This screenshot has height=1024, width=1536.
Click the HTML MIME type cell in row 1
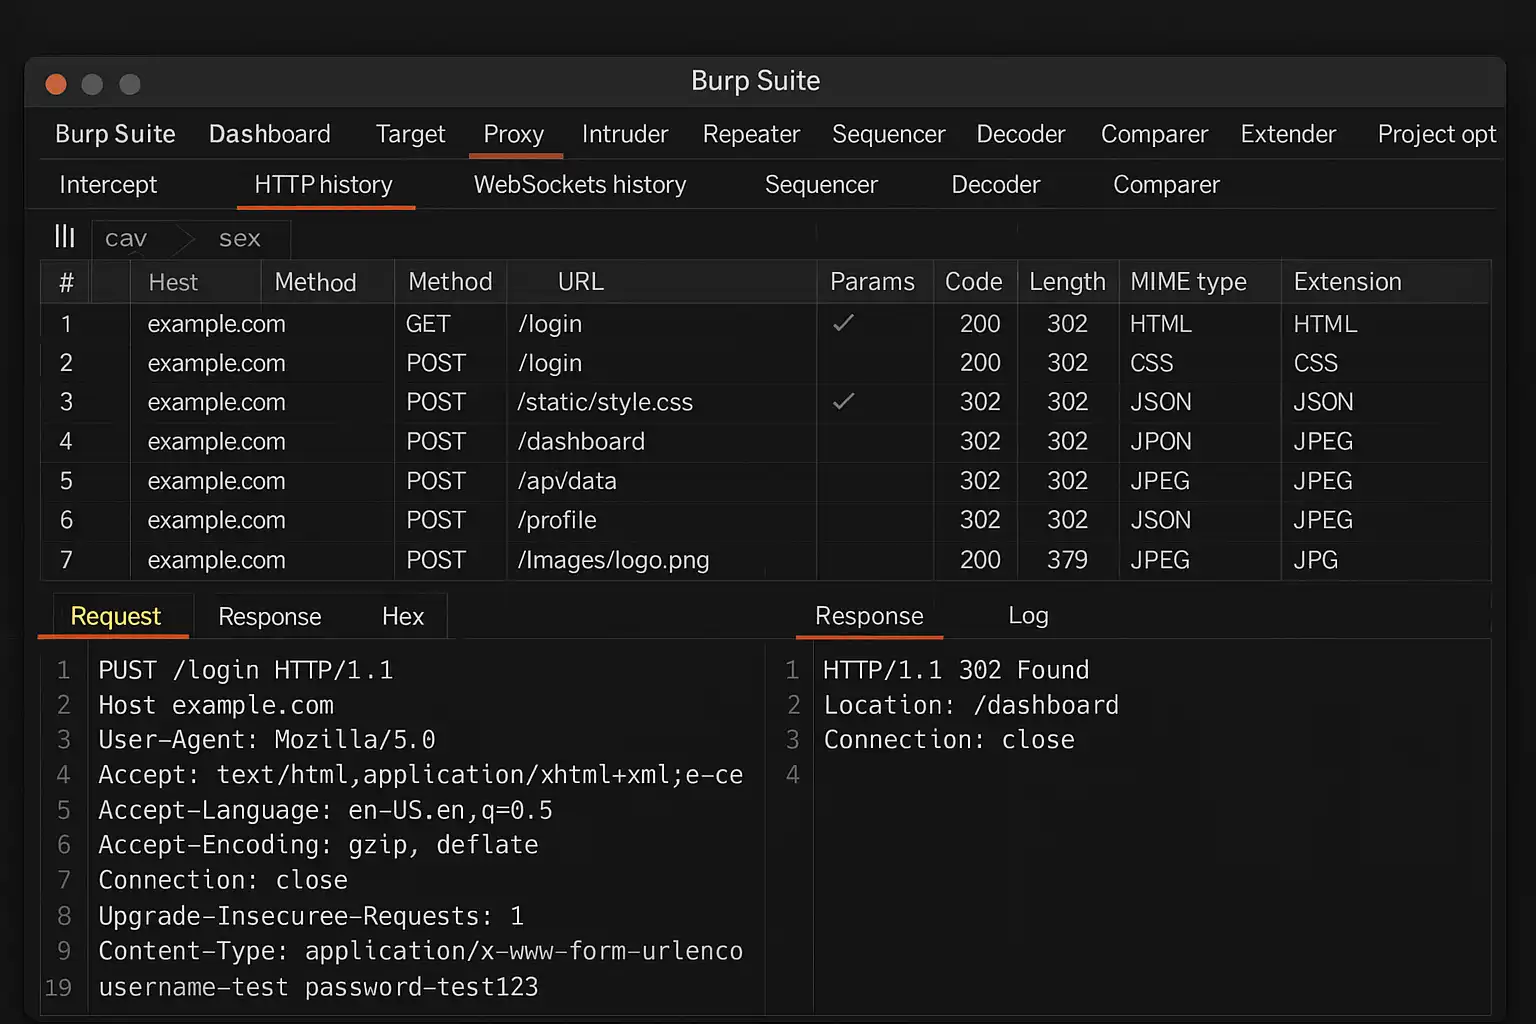click(x=1160, y=324)
